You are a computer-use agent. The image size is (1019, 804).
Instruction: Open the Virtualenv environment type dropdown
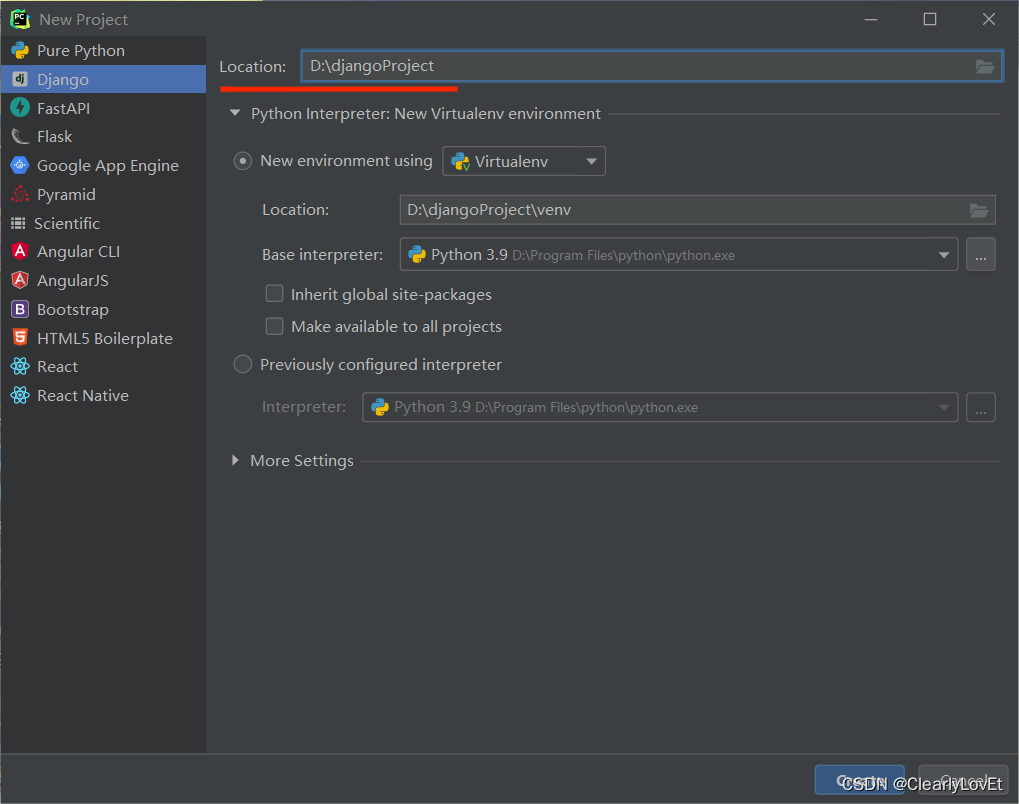[524, 161]
